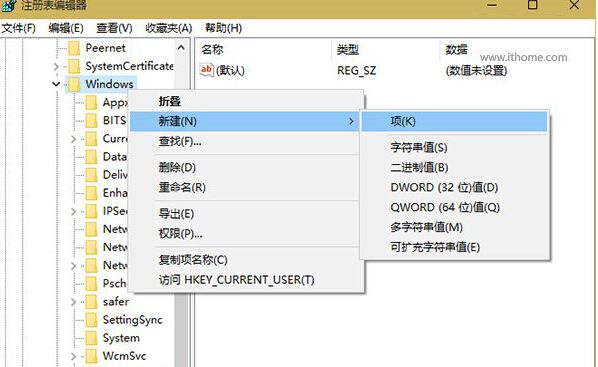The width and height of the screenshot is (598, 367).
Task: Expand the IPSec key node
Action: (74, 211)
